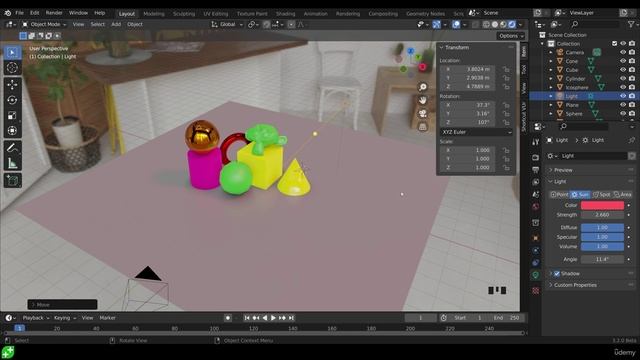Switch perspective/orthographic grid icon

(423, 127)
